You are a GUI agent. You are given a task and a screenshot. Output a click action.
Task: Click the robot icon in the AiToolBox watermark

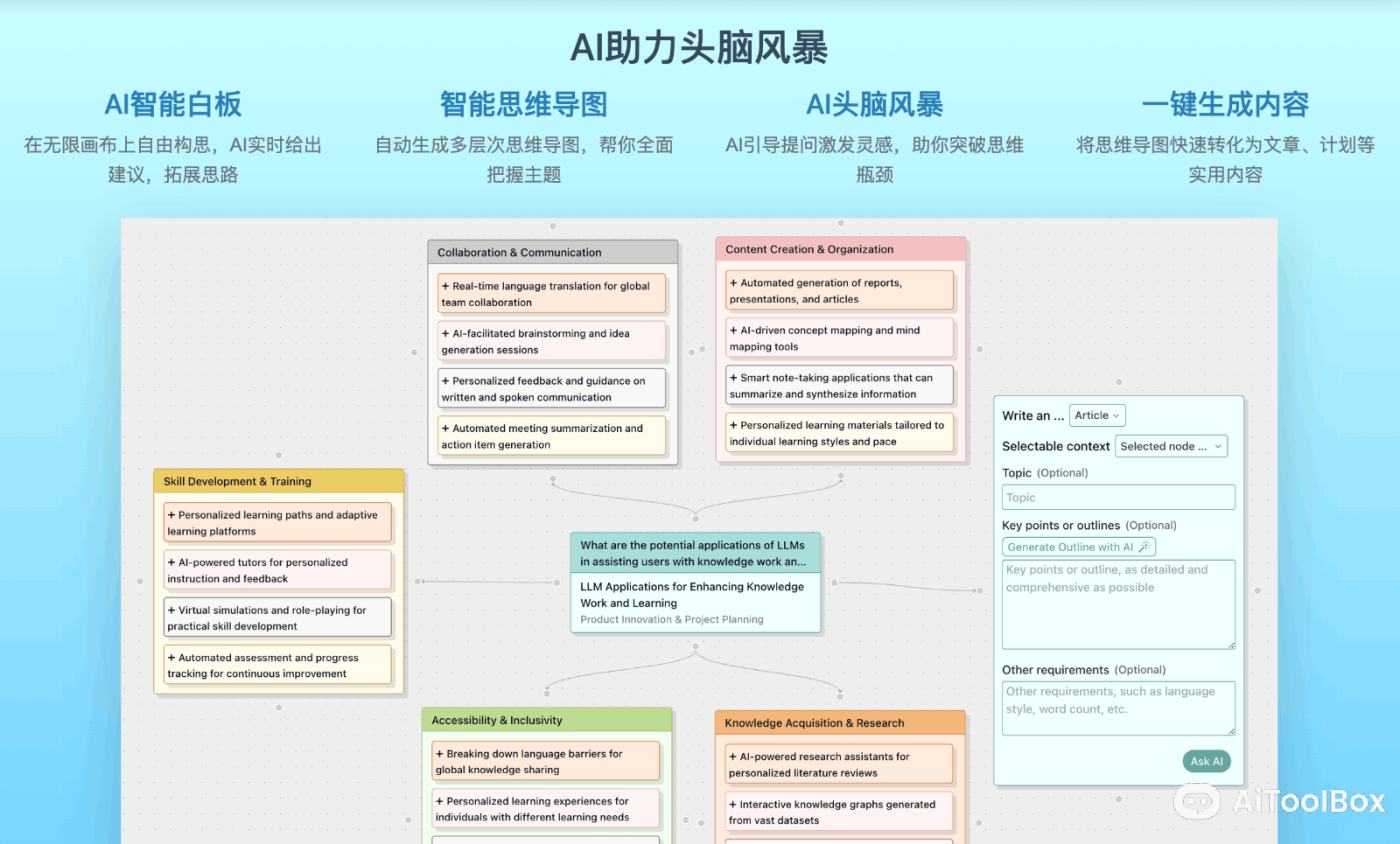point(1197,803)
